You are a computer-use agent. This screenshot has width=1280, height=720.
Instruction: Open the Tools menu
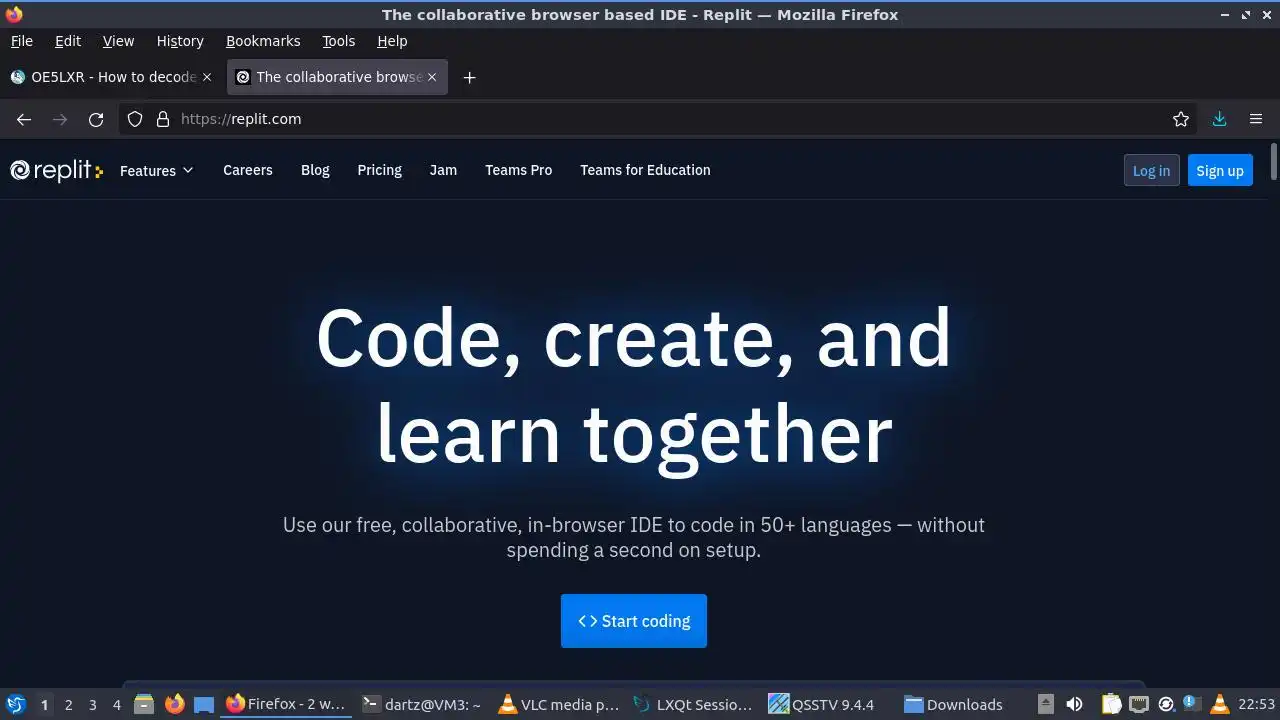pyautogui.click(x=339, y=41)
